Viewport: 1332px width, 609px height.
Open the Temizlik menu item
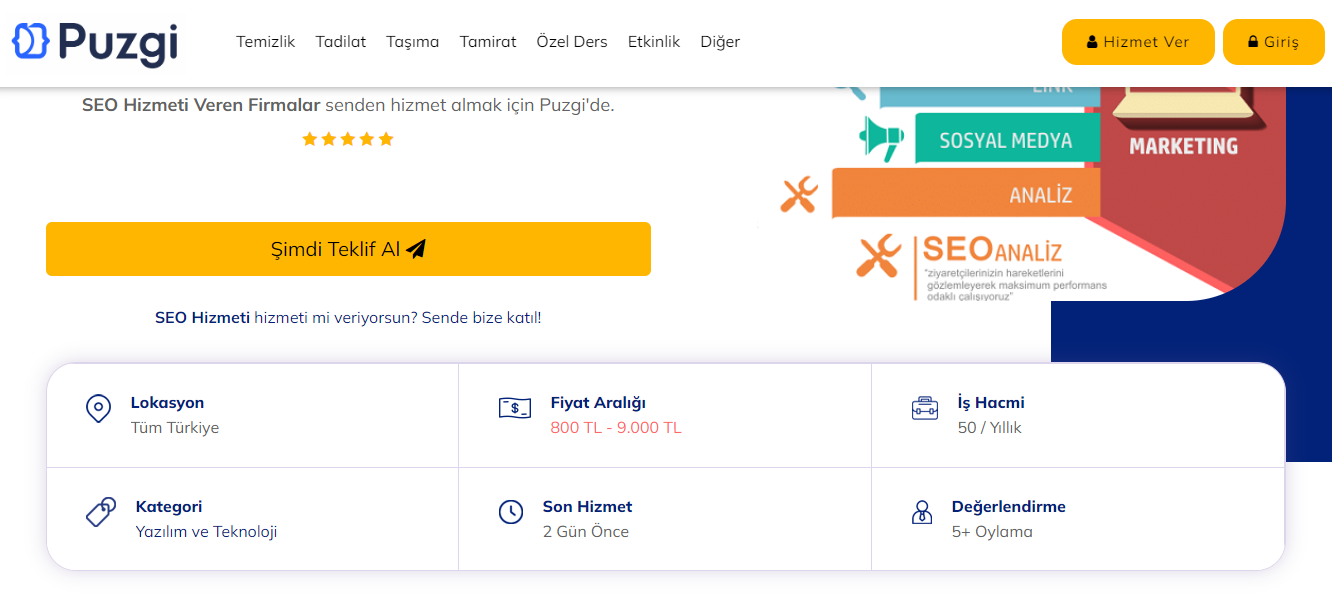(266, 42)
